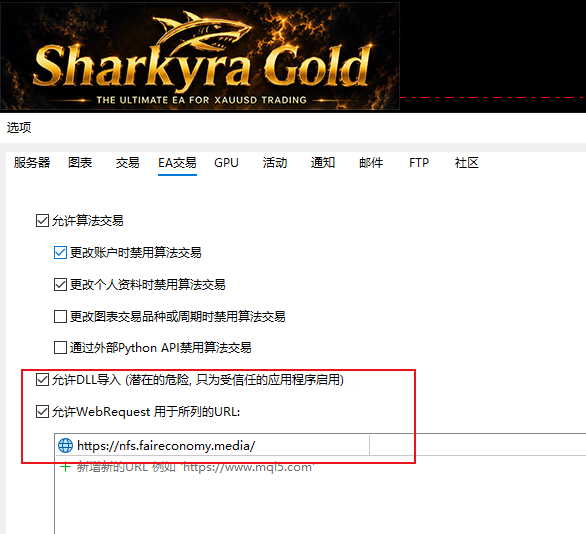
Task: Open the GPU tab
Action: coord(226,163)
